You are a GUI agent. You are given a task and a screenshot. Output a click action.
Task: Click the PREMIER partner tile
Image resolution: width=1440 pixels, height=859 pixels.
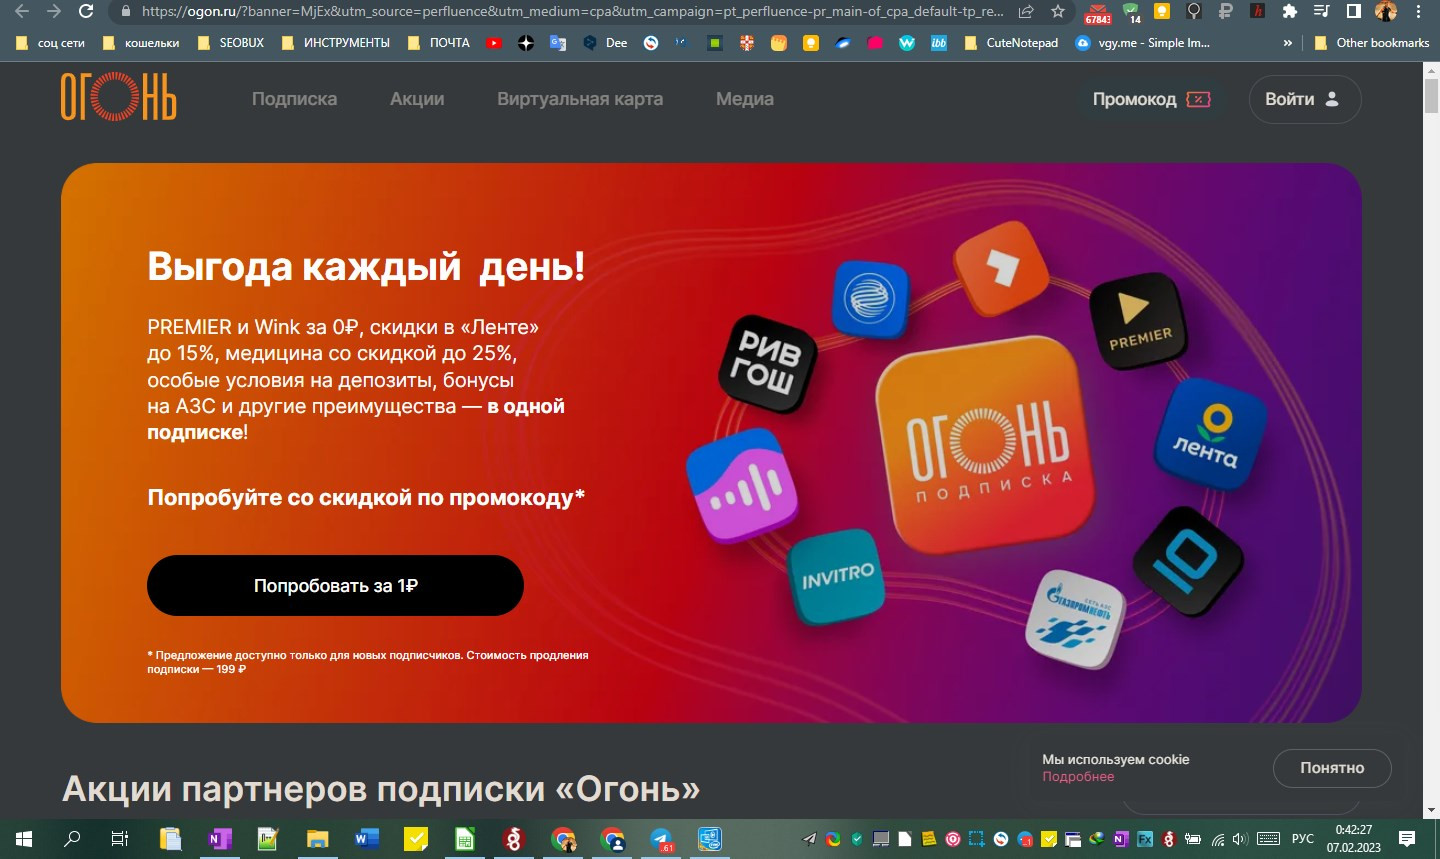click(x=1138, y=321)
